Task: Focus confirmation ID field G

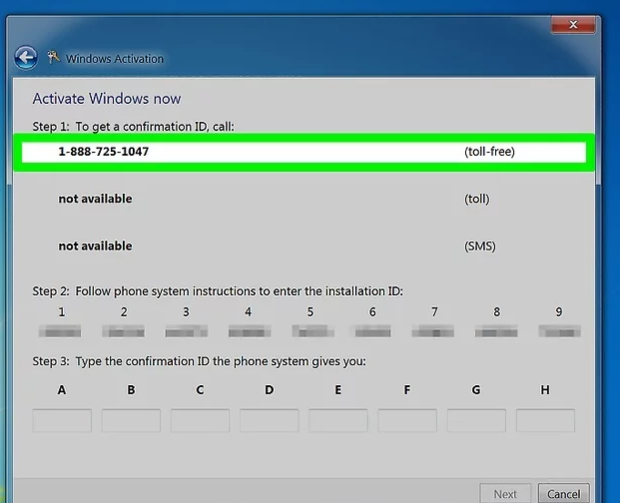Action: coord(476,420)
